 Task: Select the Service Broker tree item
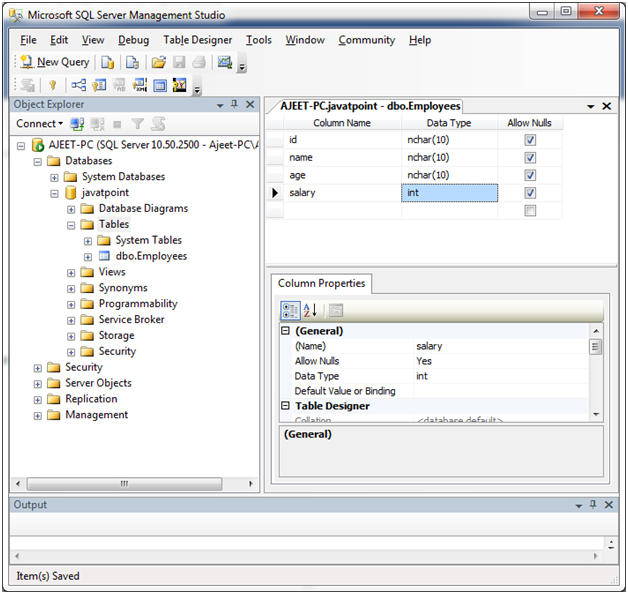coord(131,320)
